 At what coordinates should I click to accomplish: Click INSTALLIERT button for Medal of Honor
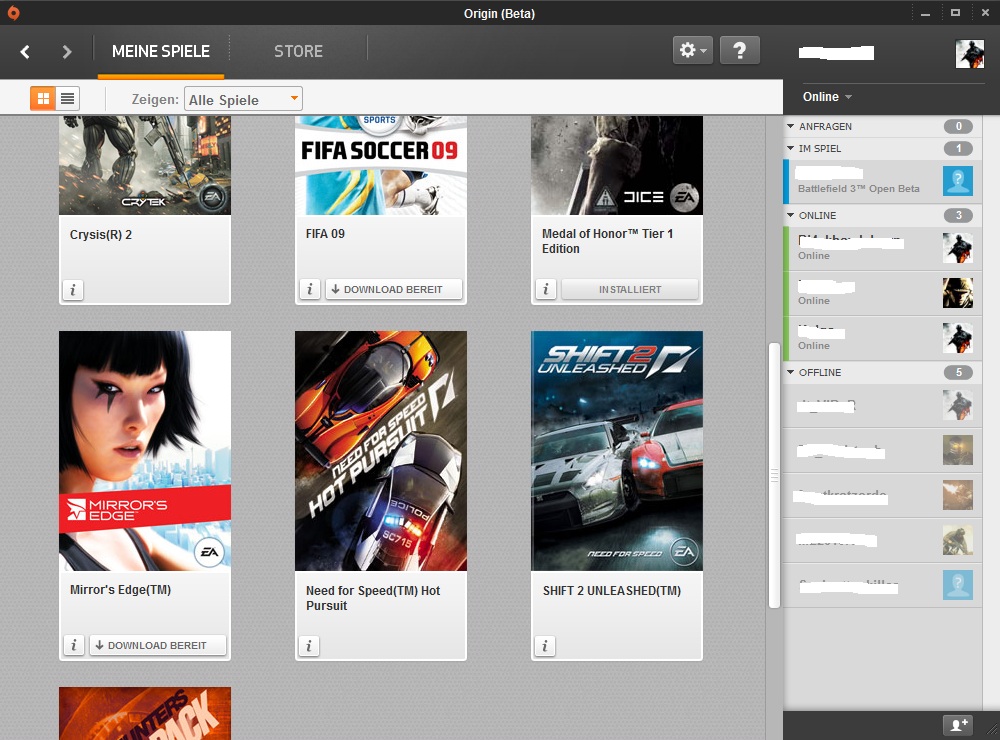tap(630, 289)
